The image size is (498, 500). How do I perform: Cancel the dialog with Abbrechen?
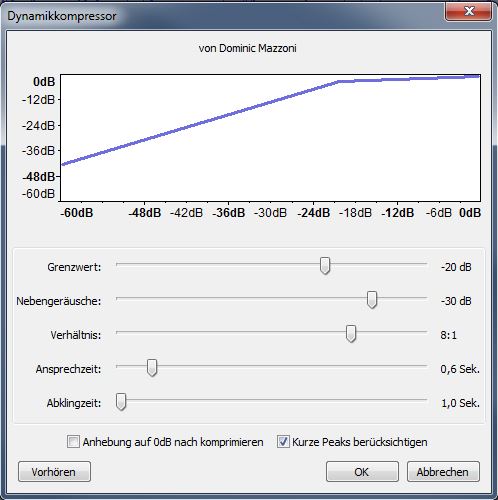[443, 472]
